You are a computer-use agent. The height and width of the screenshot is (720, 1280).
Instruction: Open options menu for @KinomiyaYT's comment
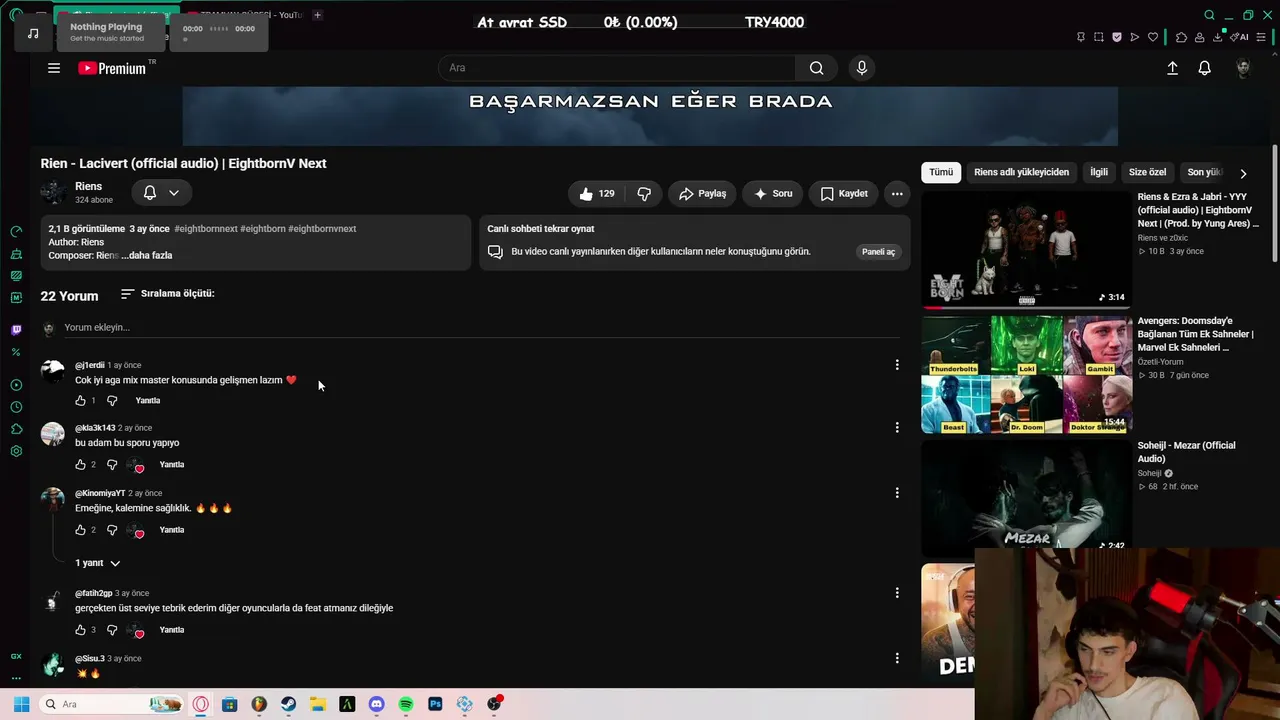click(x=897, y=493)
